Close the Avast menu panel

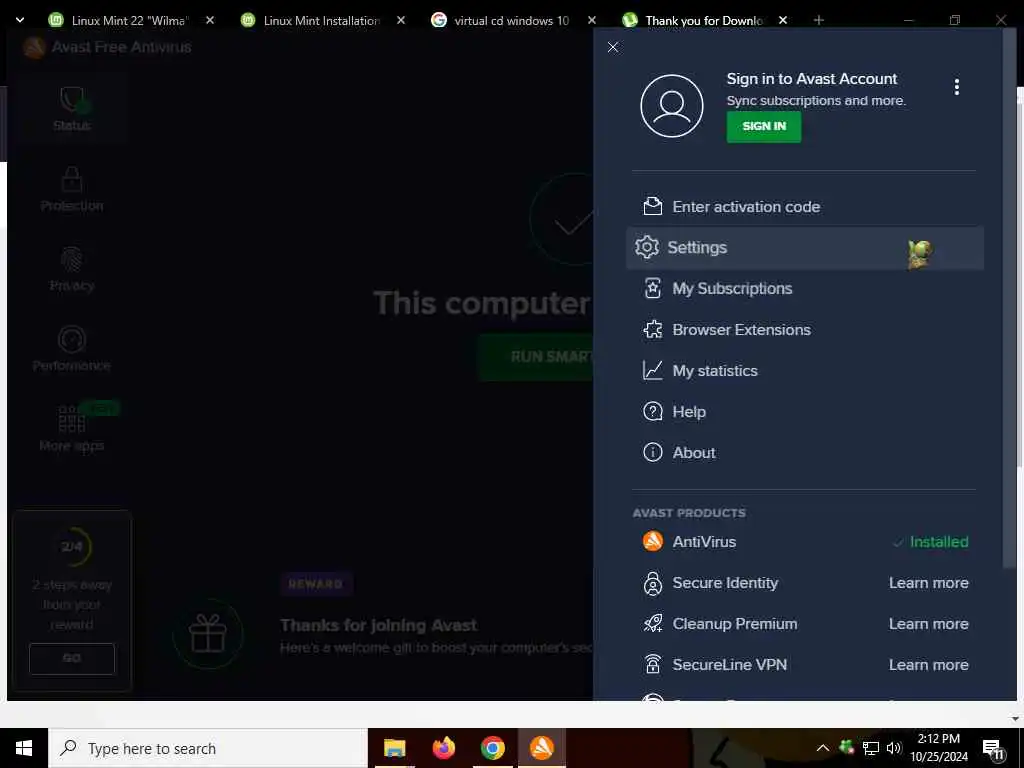(613, 47)
